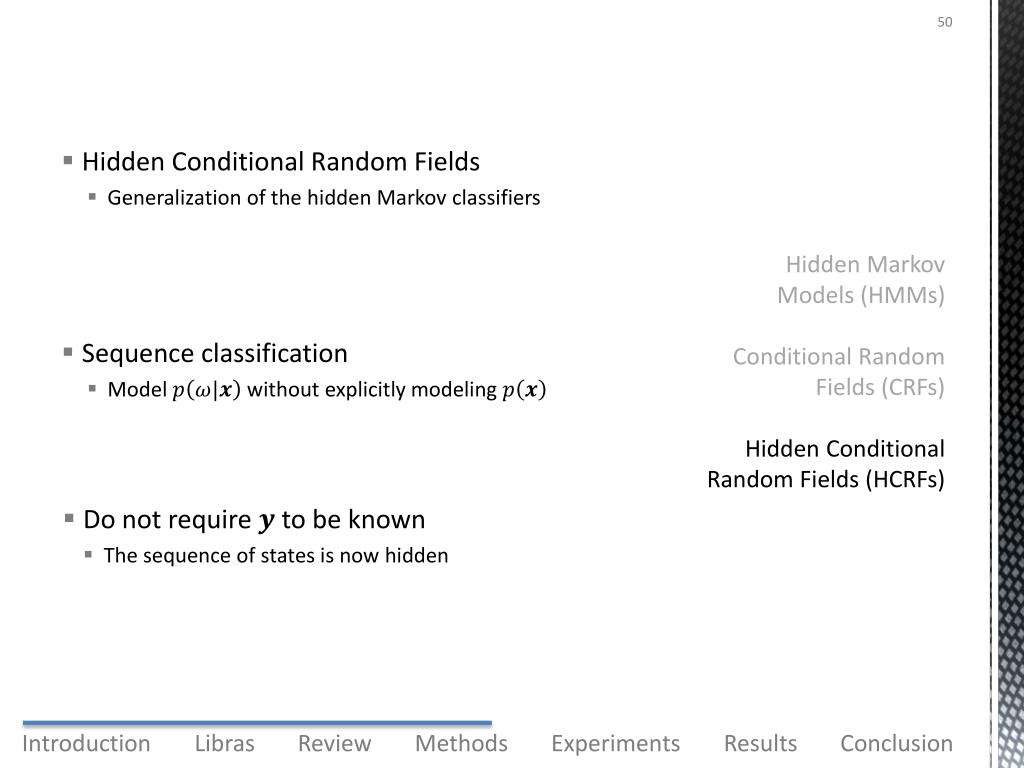Click 'Generalization of the hidden Markov classifiers'
This screenshot has height=768, width=1024.
pos(324,198)
